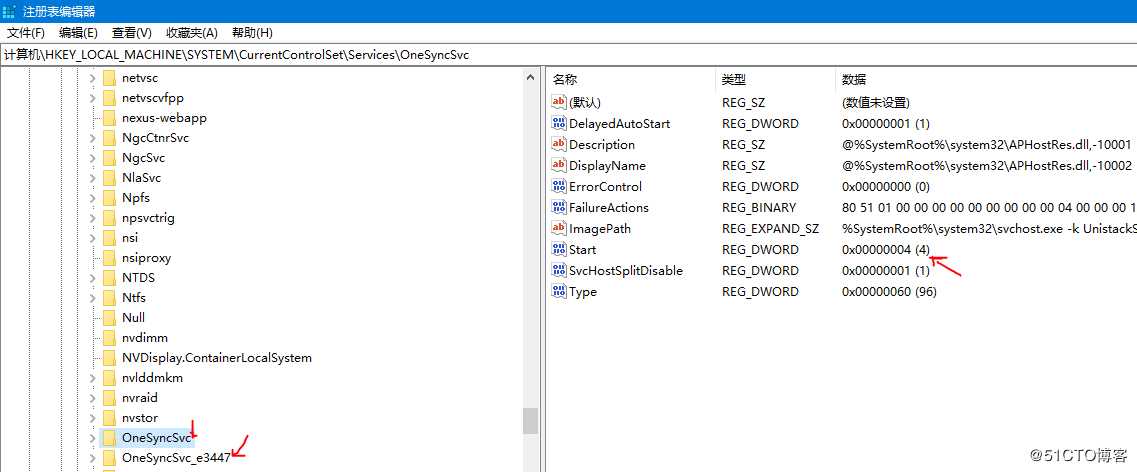1137x472 pixels.
Task: Click the NgcSvc folder icon
Action: point(109,157)
